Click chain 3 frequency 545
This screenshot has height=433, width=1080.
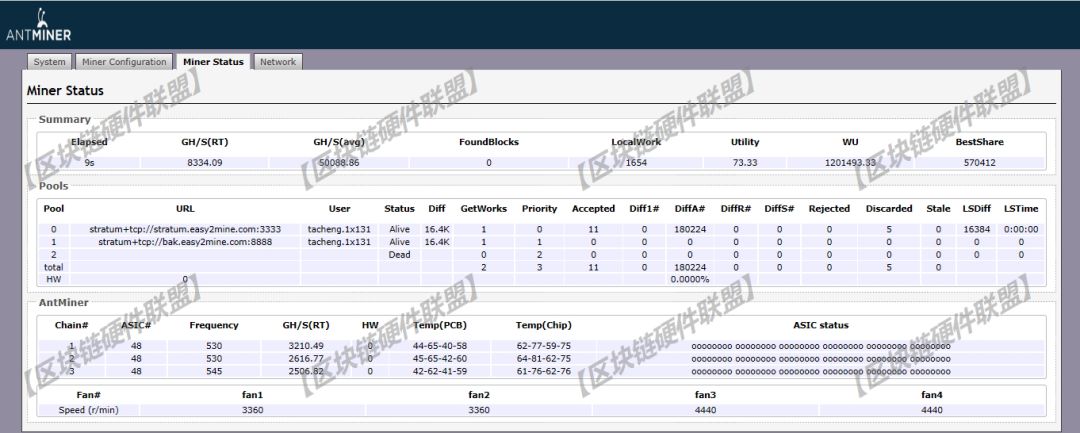coord(214,372)
